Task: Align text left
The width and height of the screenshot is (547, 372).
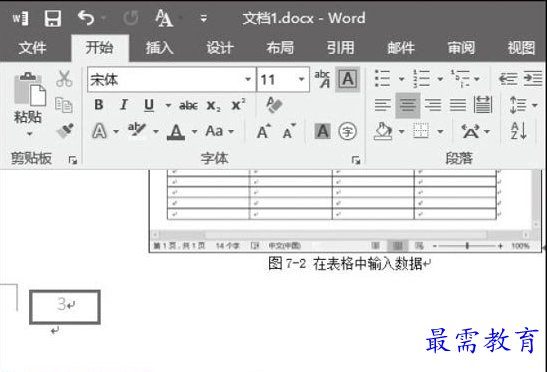Action: click(x=382, y=105)
